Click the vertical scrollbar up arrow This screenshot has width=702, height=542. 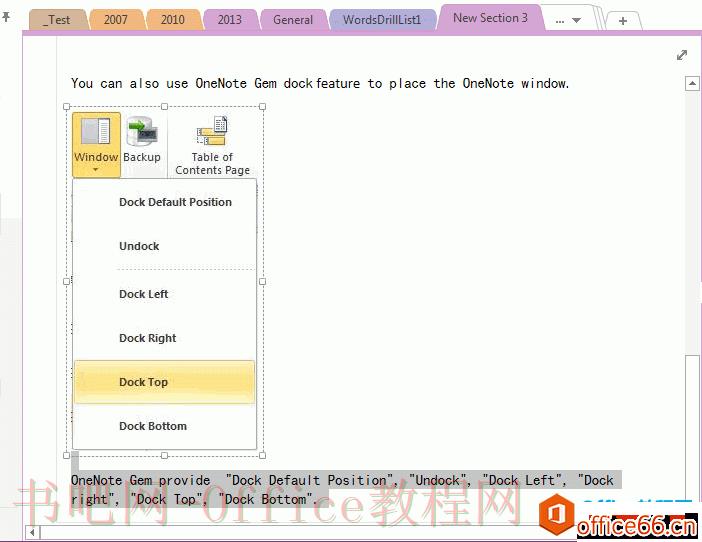(692, 83)
